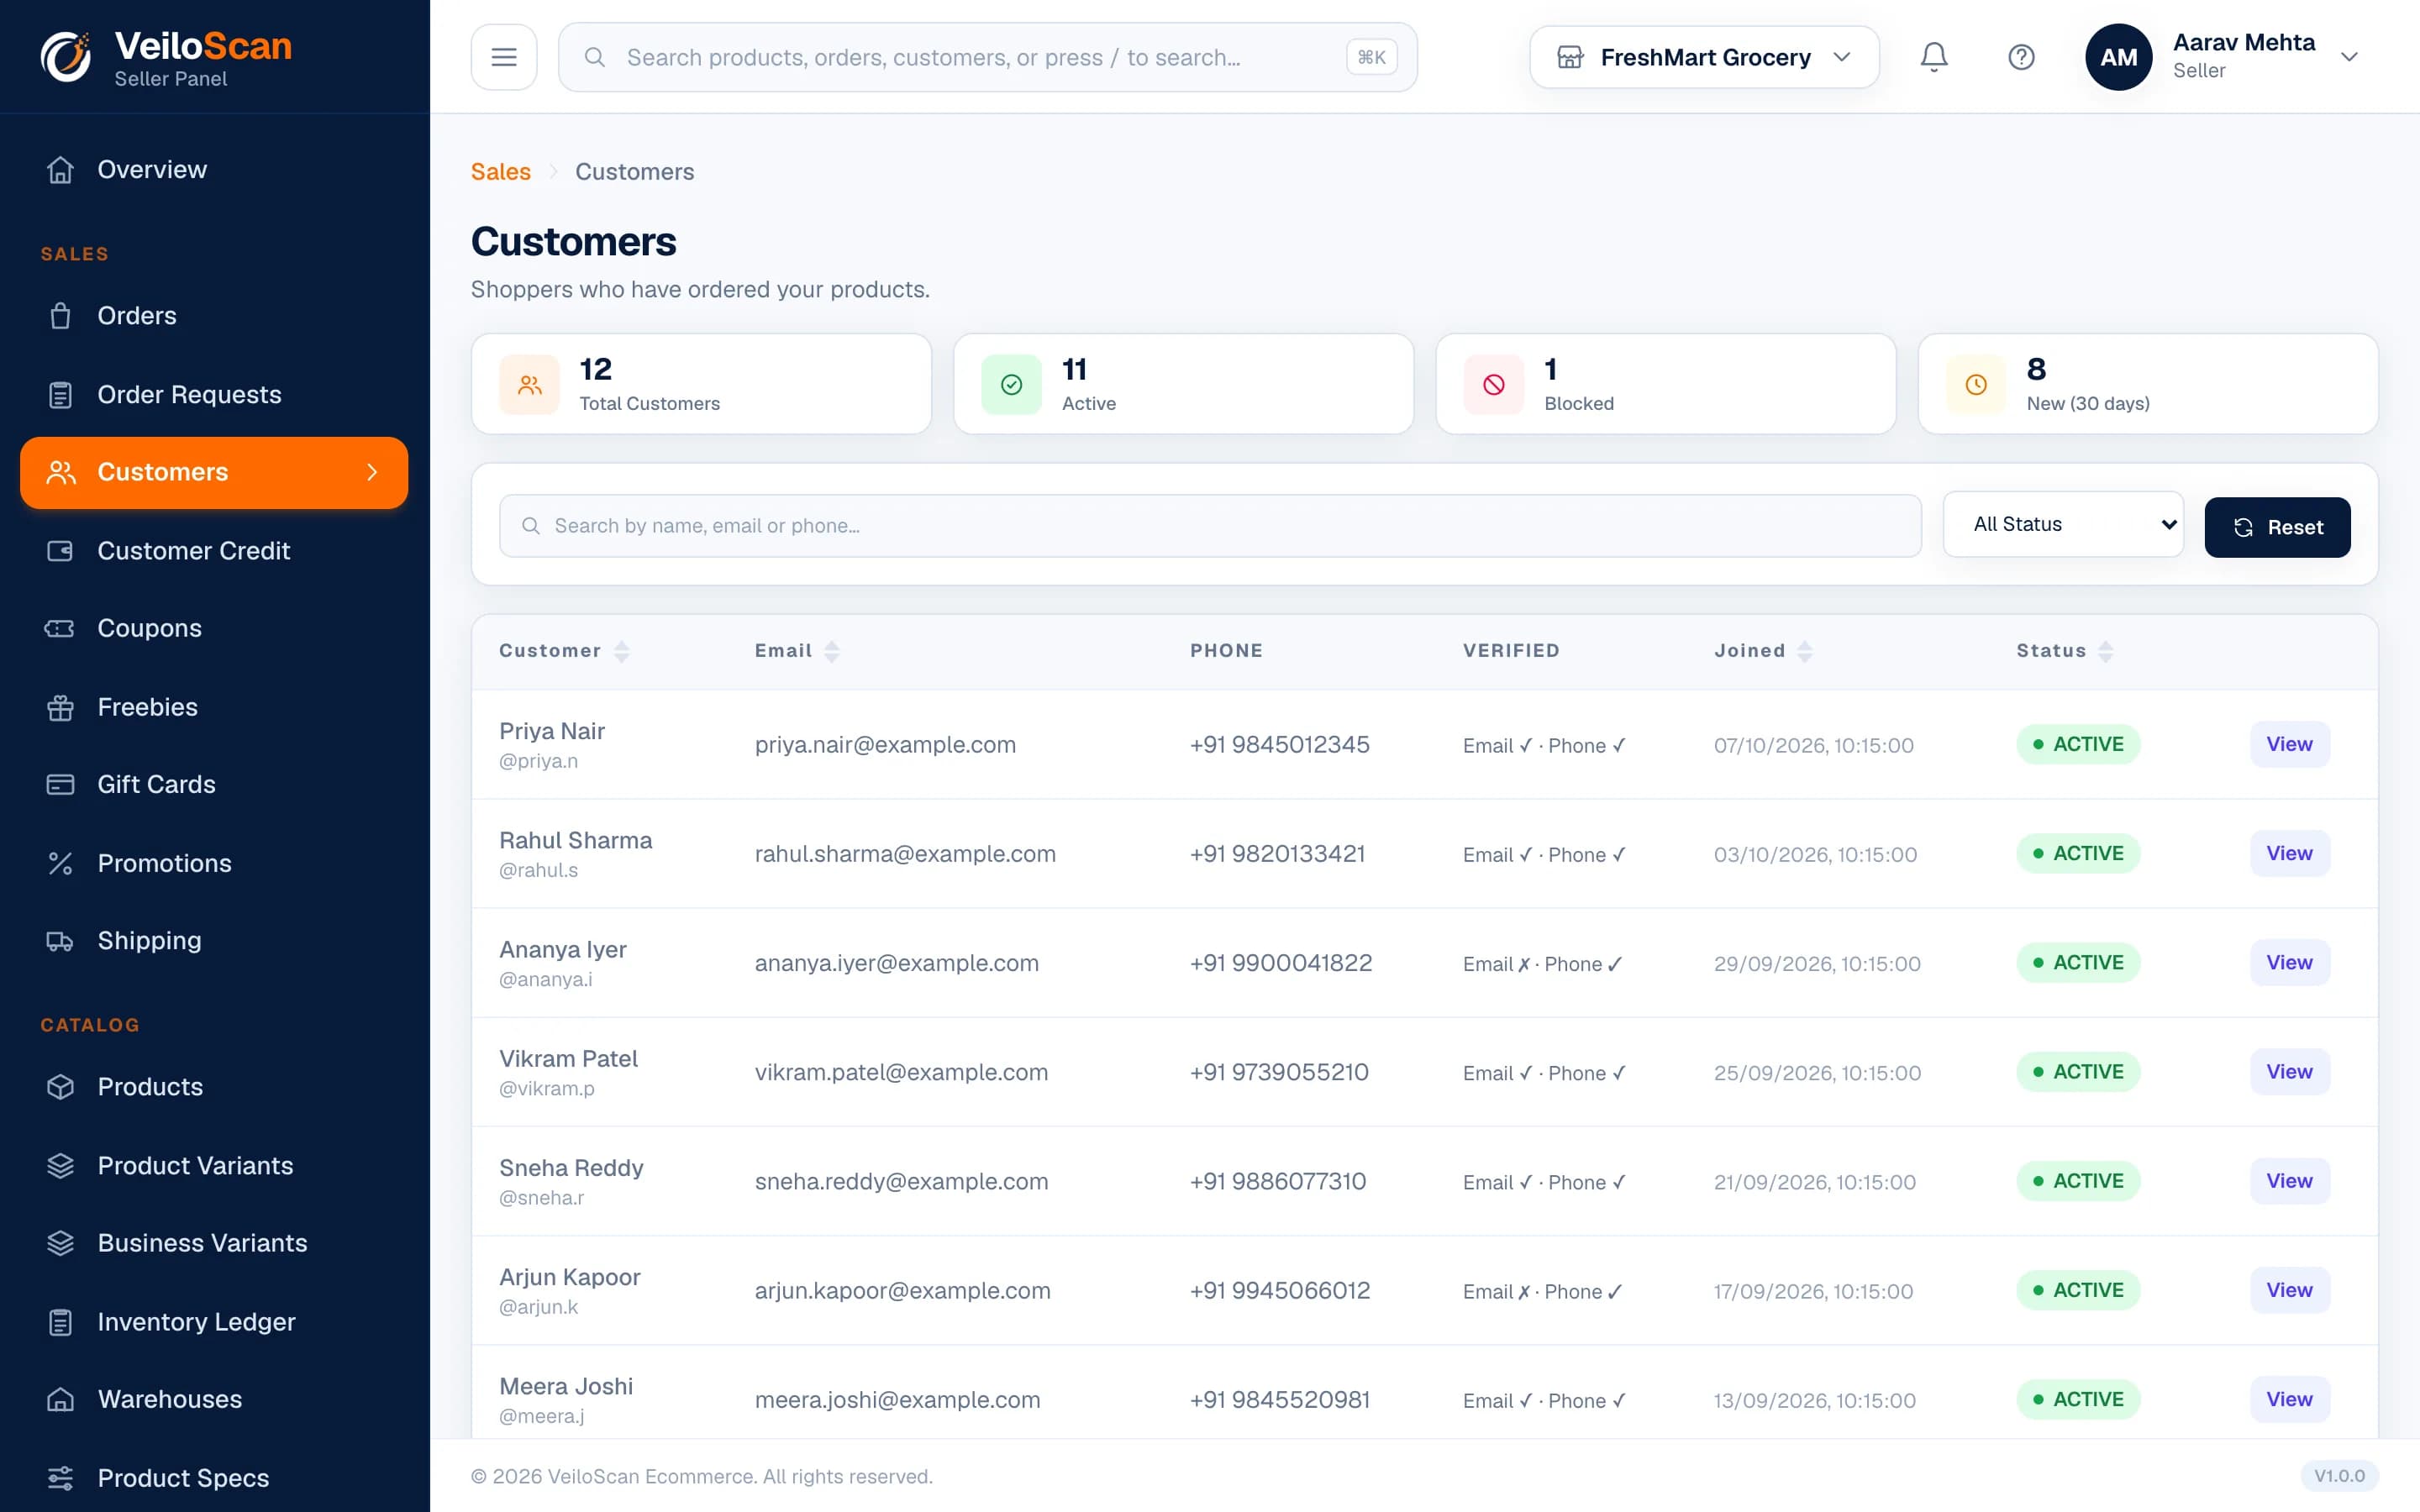2420x1512 pixels.
Task: Click the Blocked stat icon
Action: pyautogui.click(x=1494, y=384)
